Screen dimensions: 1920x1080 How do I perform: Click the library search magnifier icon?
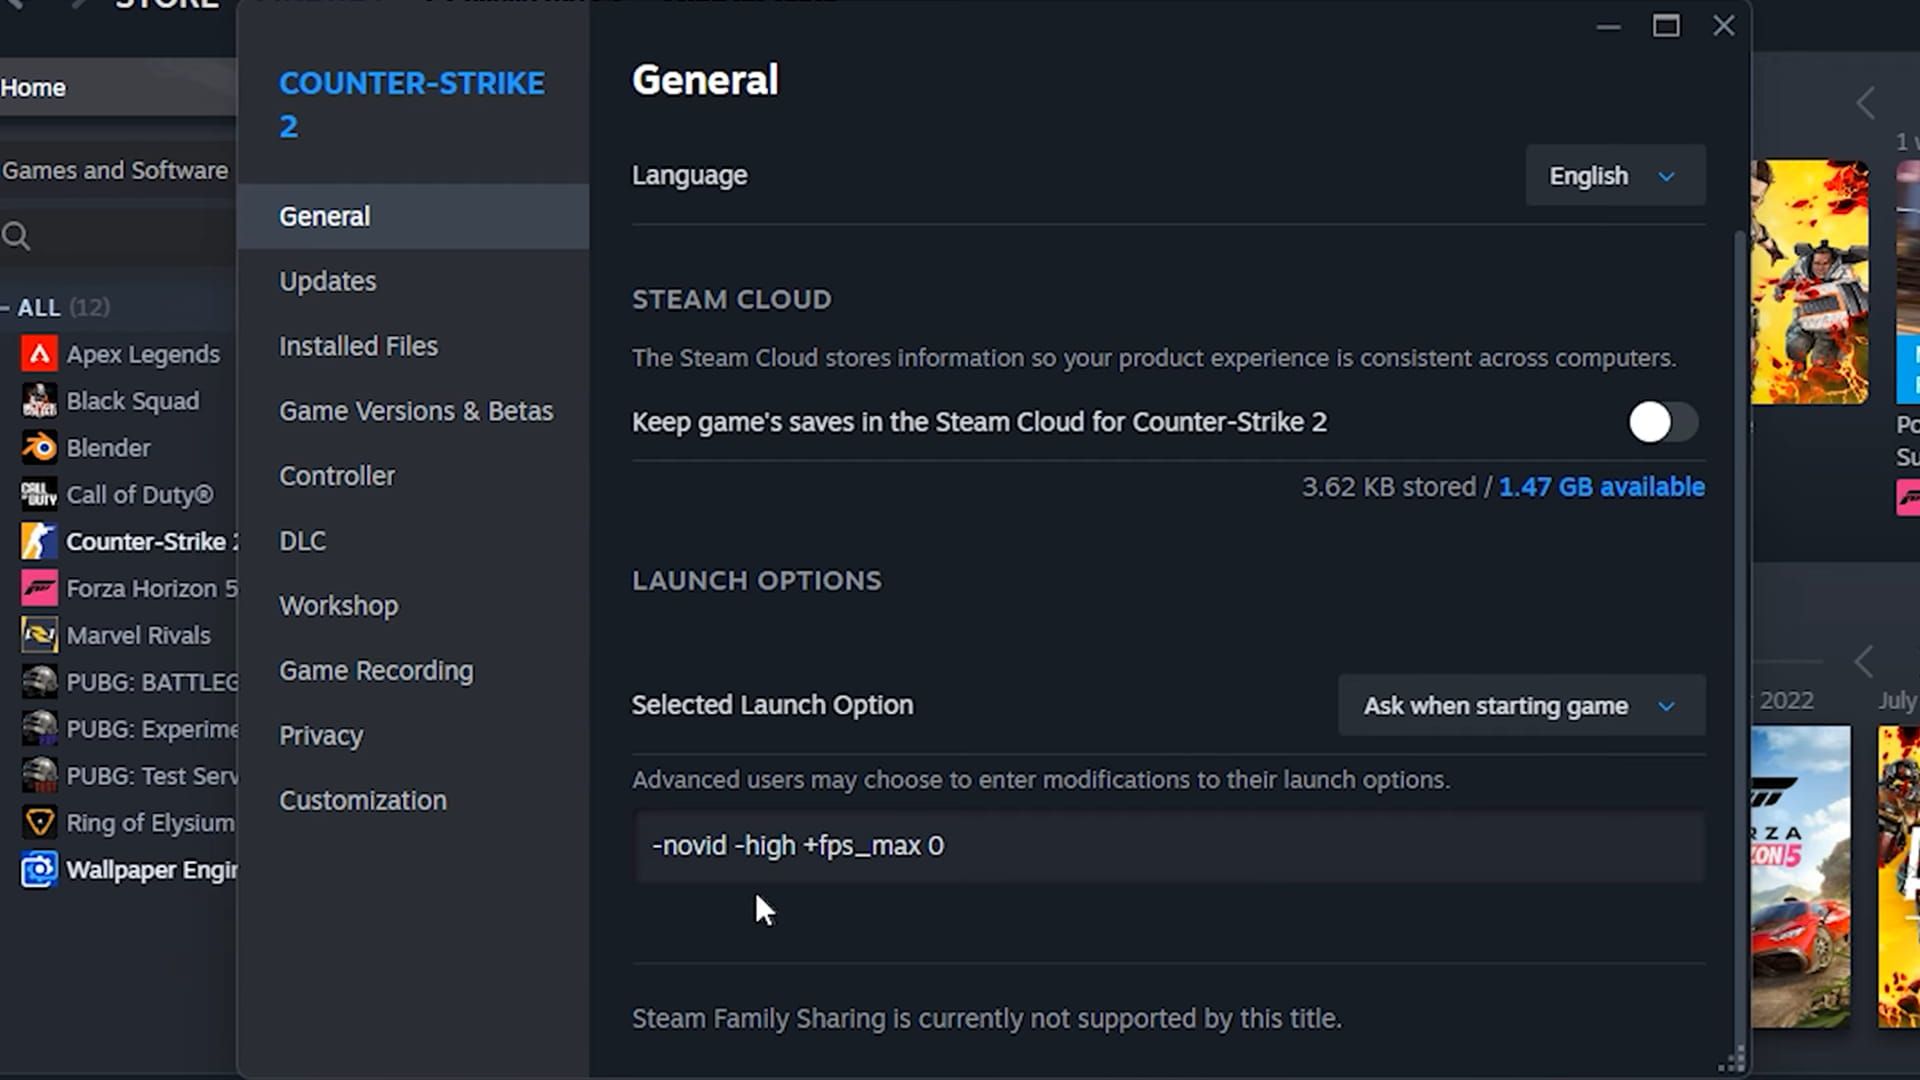click(16, 237)
